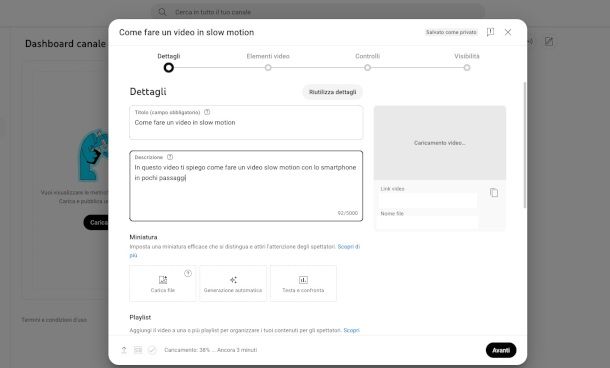Click the Descrizione text area

(x=246, y=186)
